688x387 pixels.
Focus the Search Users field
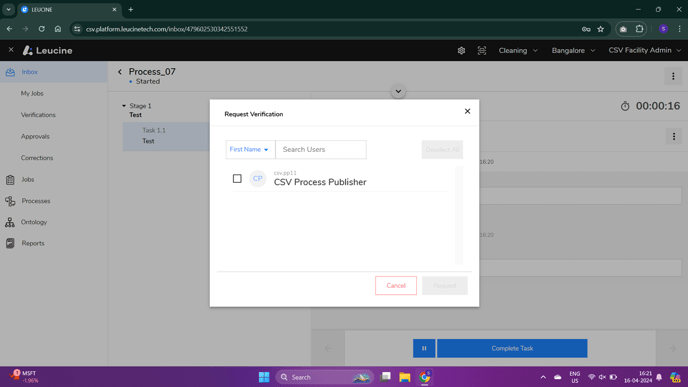click(321, 150)
